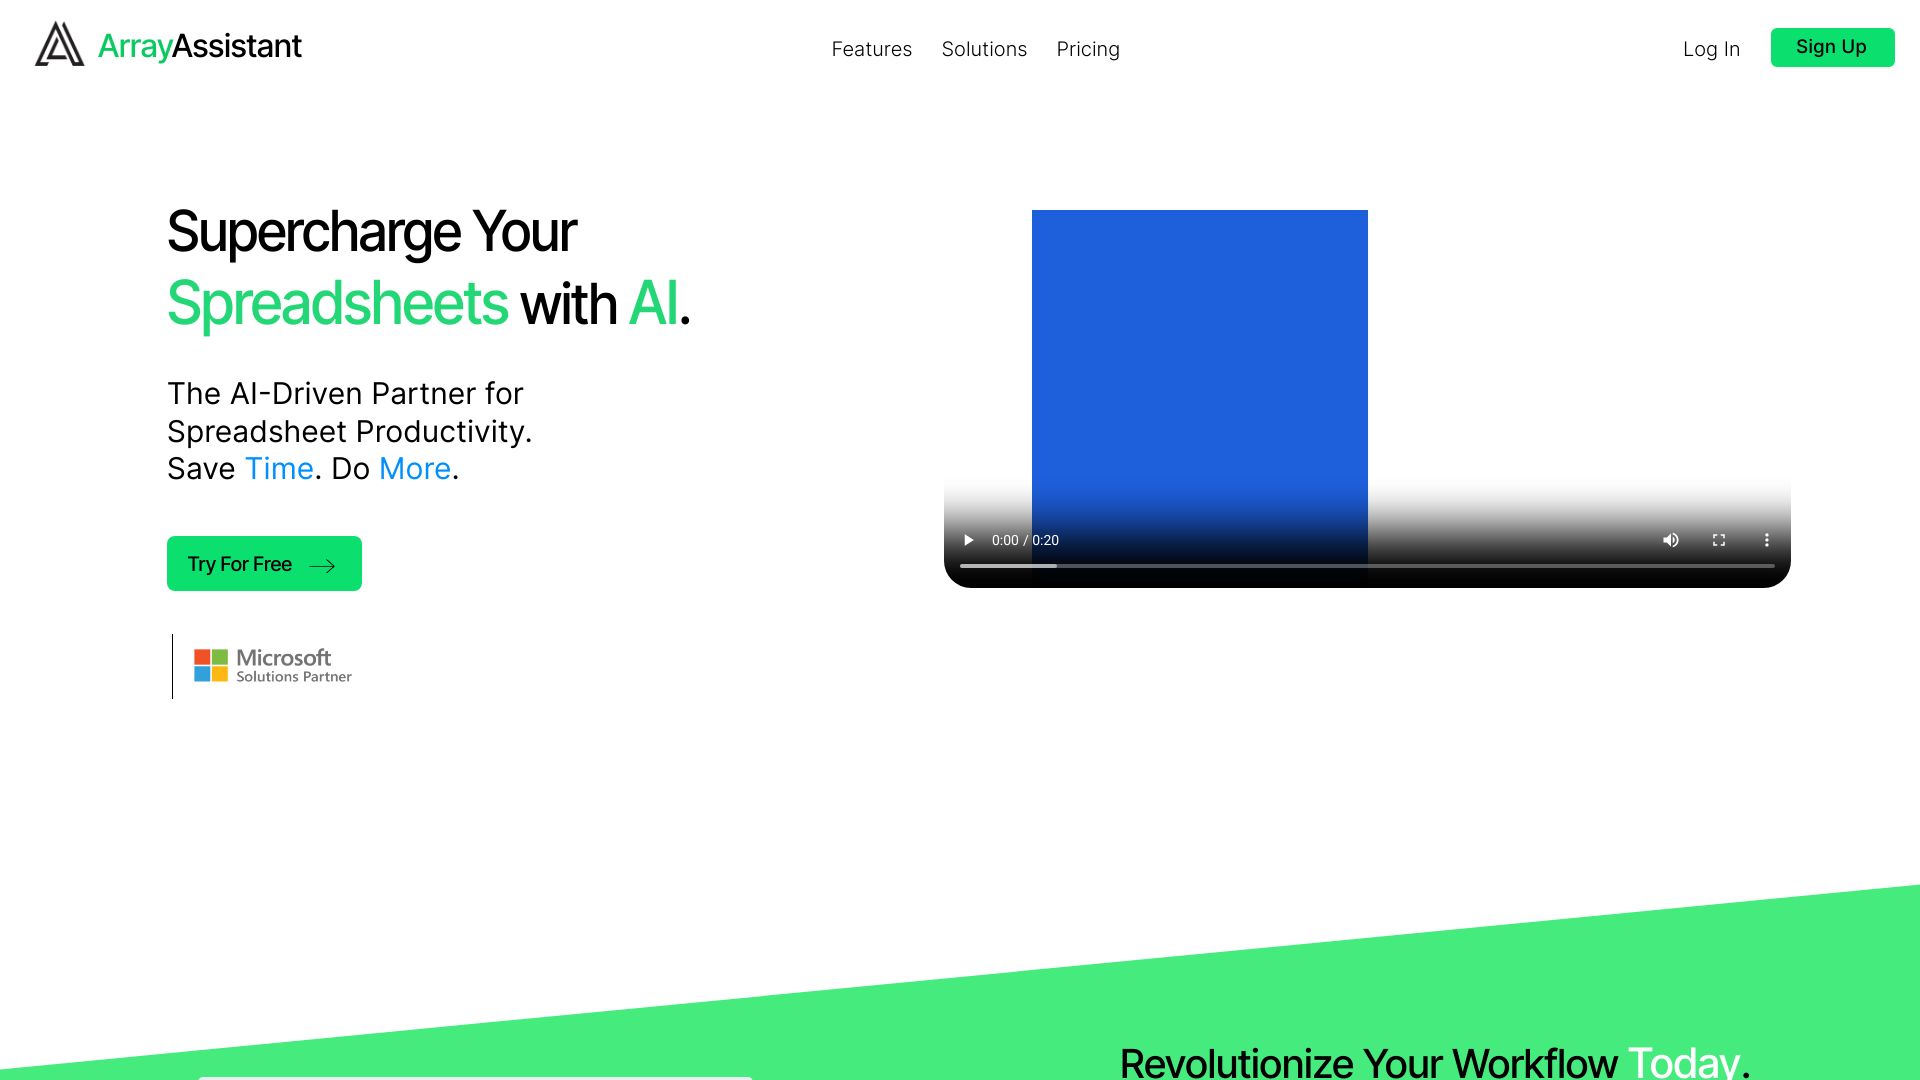
Task: Open the Solutions menu item
Action: coord(984,49)
